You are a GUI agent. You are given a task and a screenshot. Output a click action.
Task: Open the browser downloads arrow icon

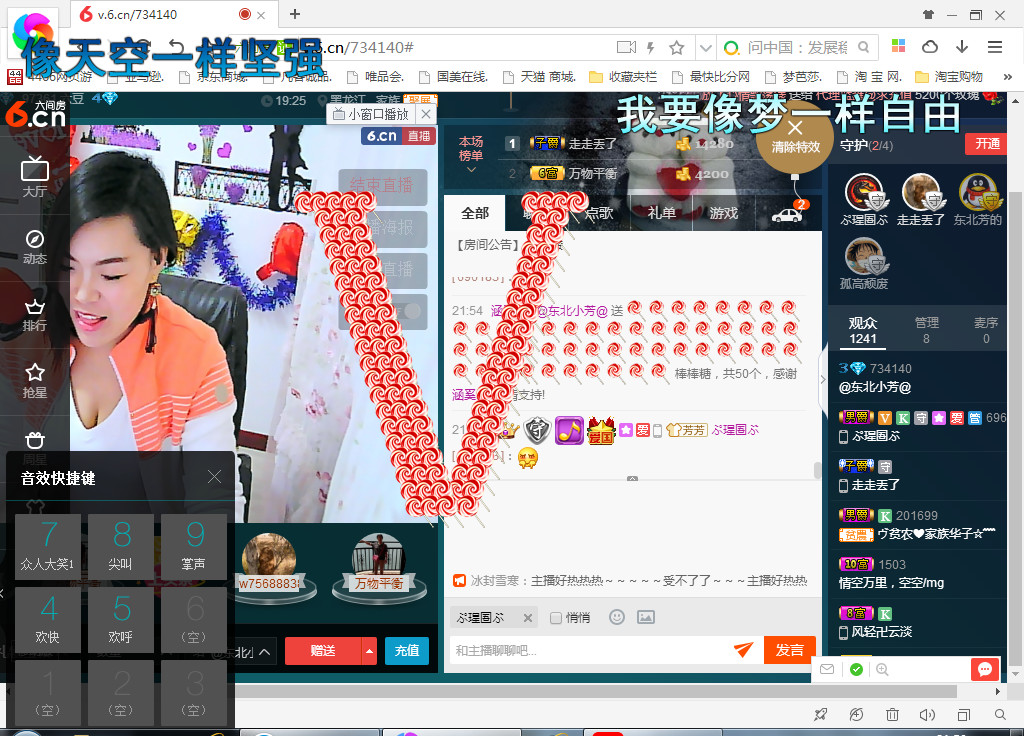point(962,47)
